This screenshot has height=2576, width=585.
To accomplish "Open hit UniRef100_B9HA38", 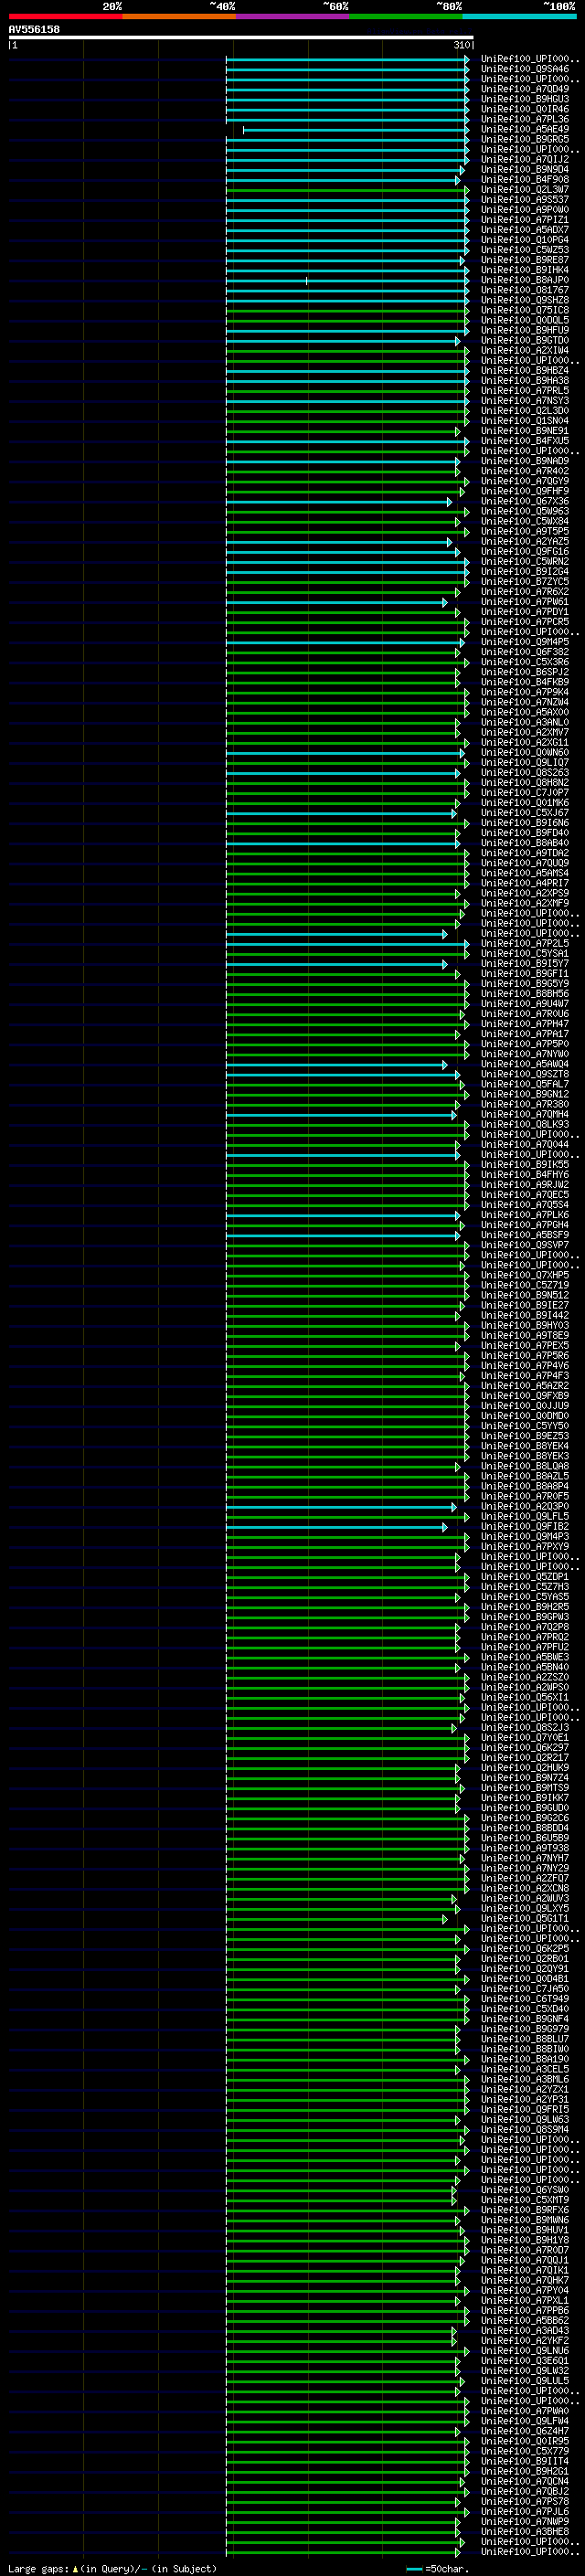I will [x=525, y=380].
